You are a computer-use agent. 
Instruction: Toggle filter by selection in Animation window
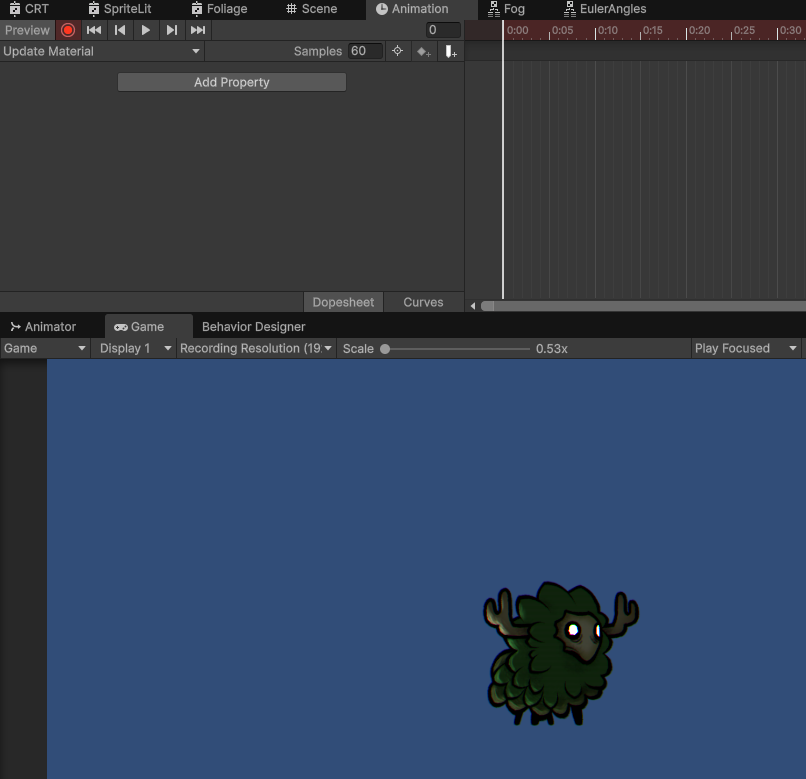point(397,51)
